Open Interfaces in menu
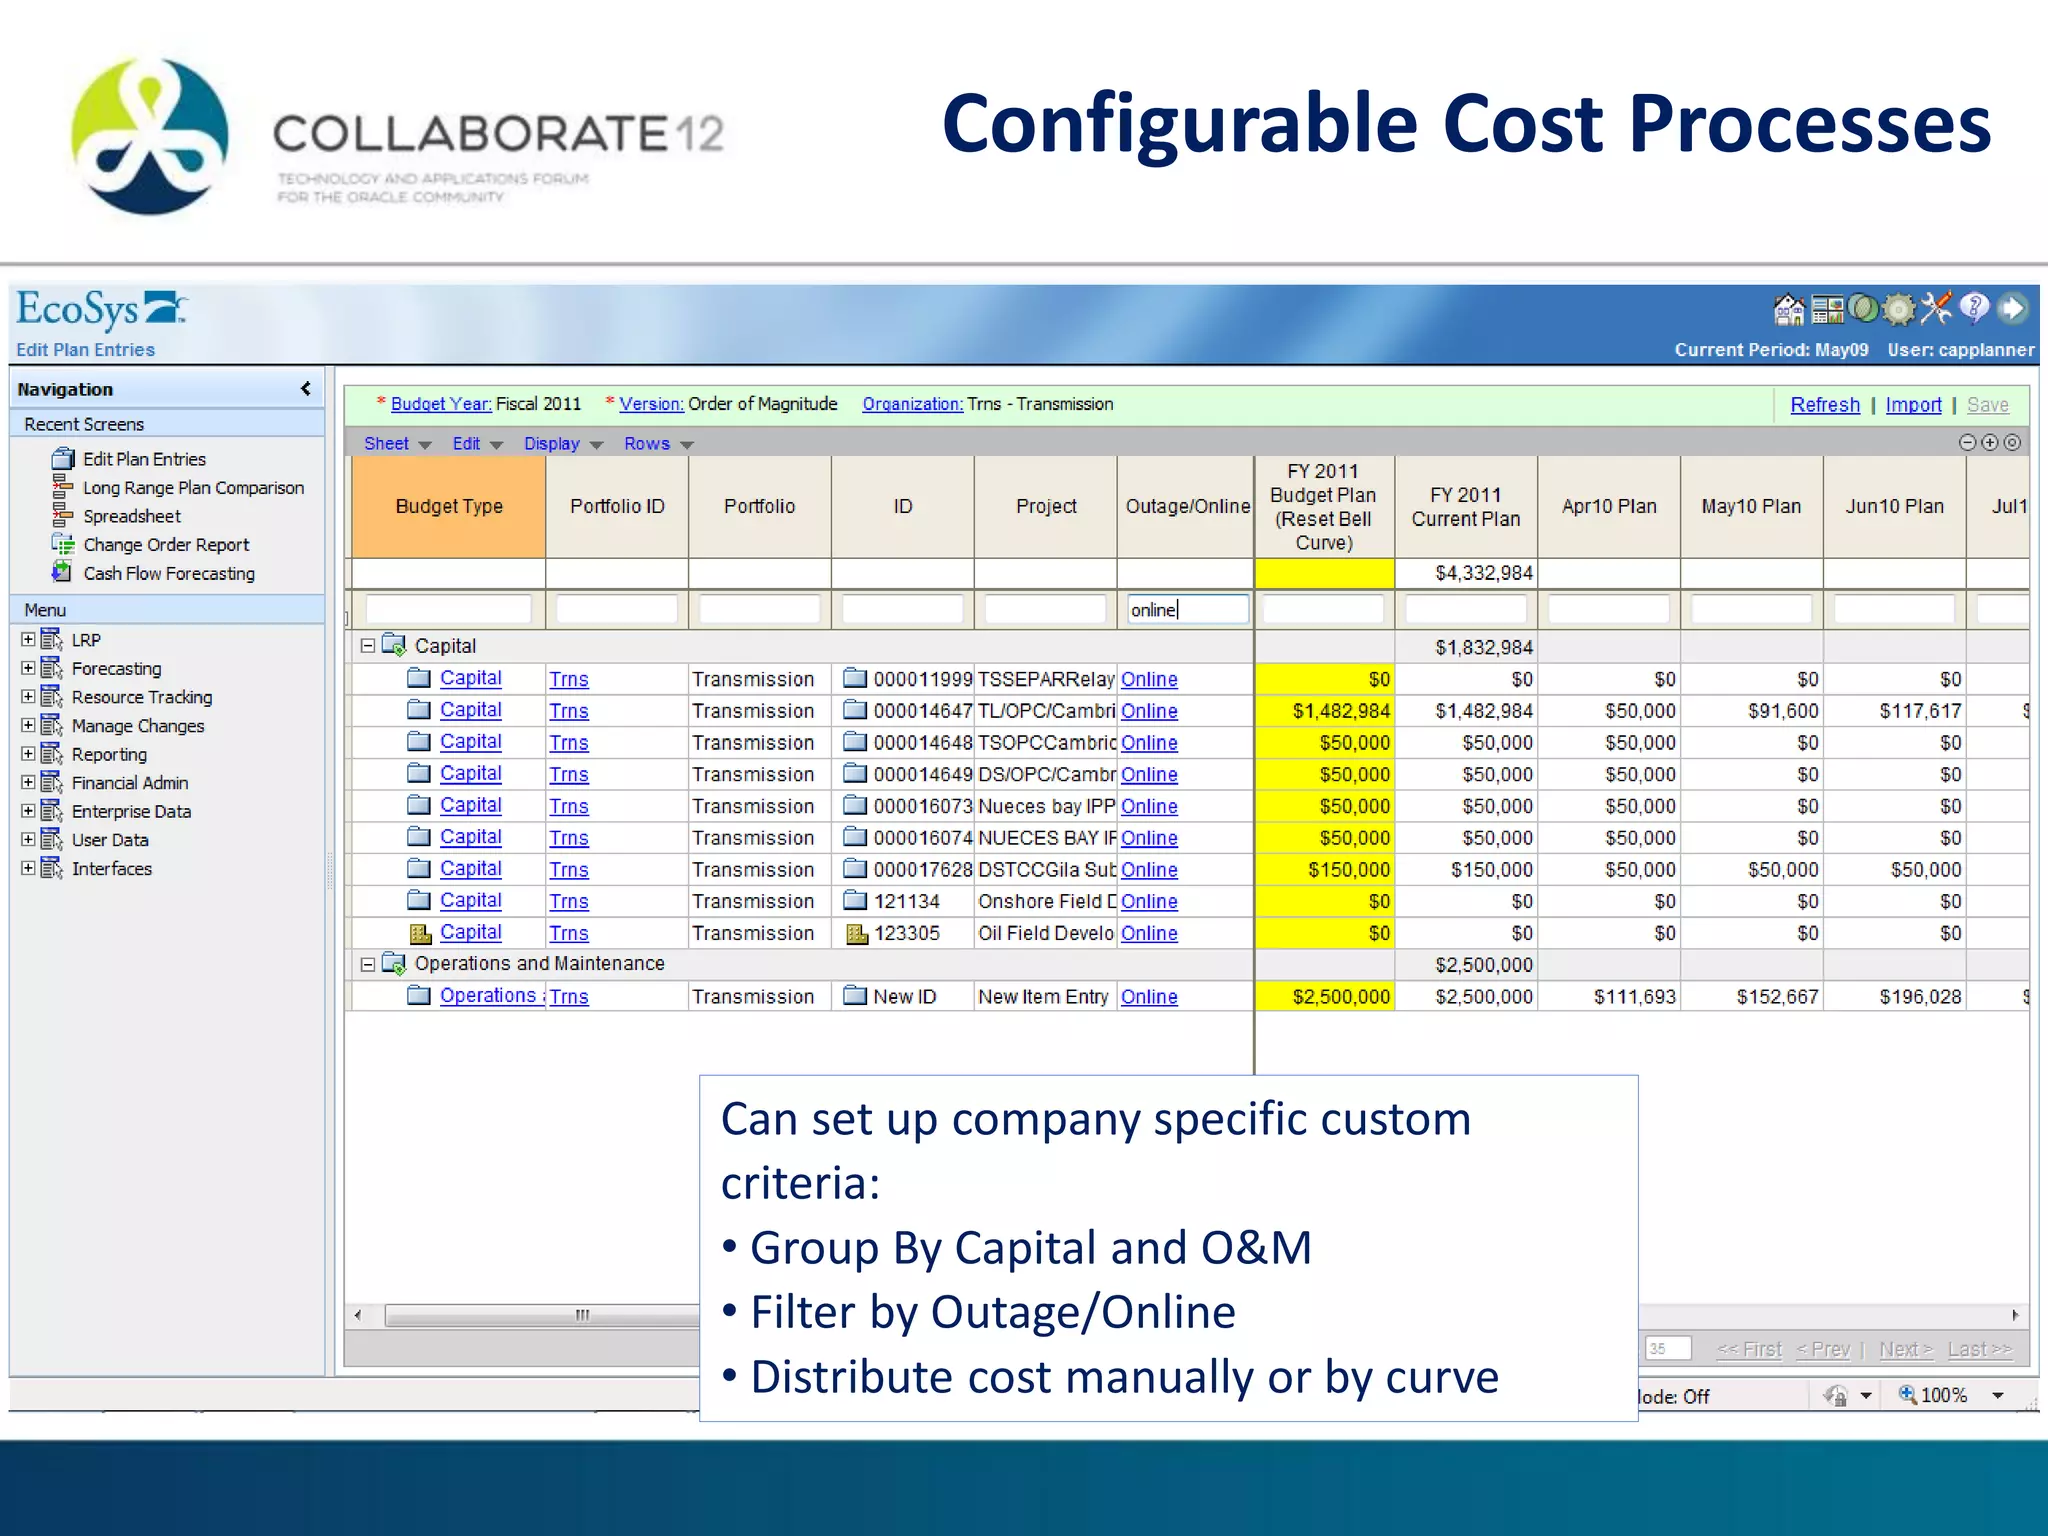 [x=112, y=868]
